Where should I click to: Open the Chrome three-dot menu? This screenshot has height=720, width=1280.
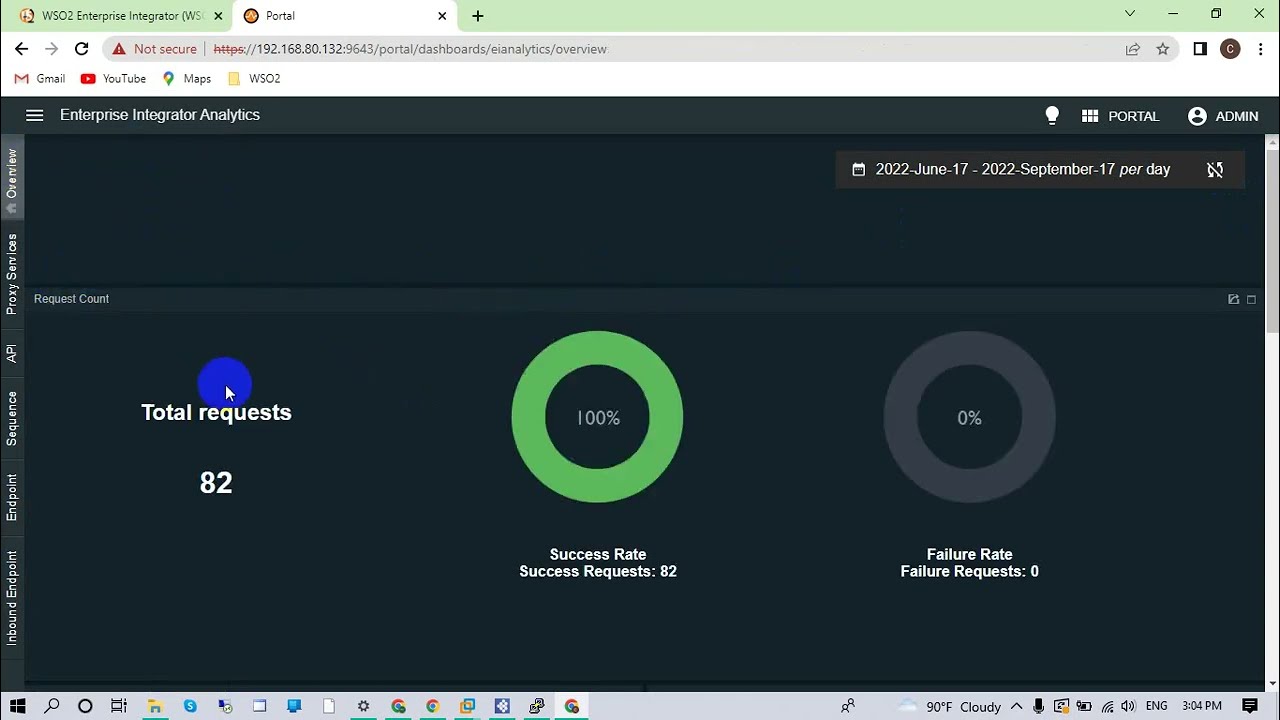[x=1260, y=49]
